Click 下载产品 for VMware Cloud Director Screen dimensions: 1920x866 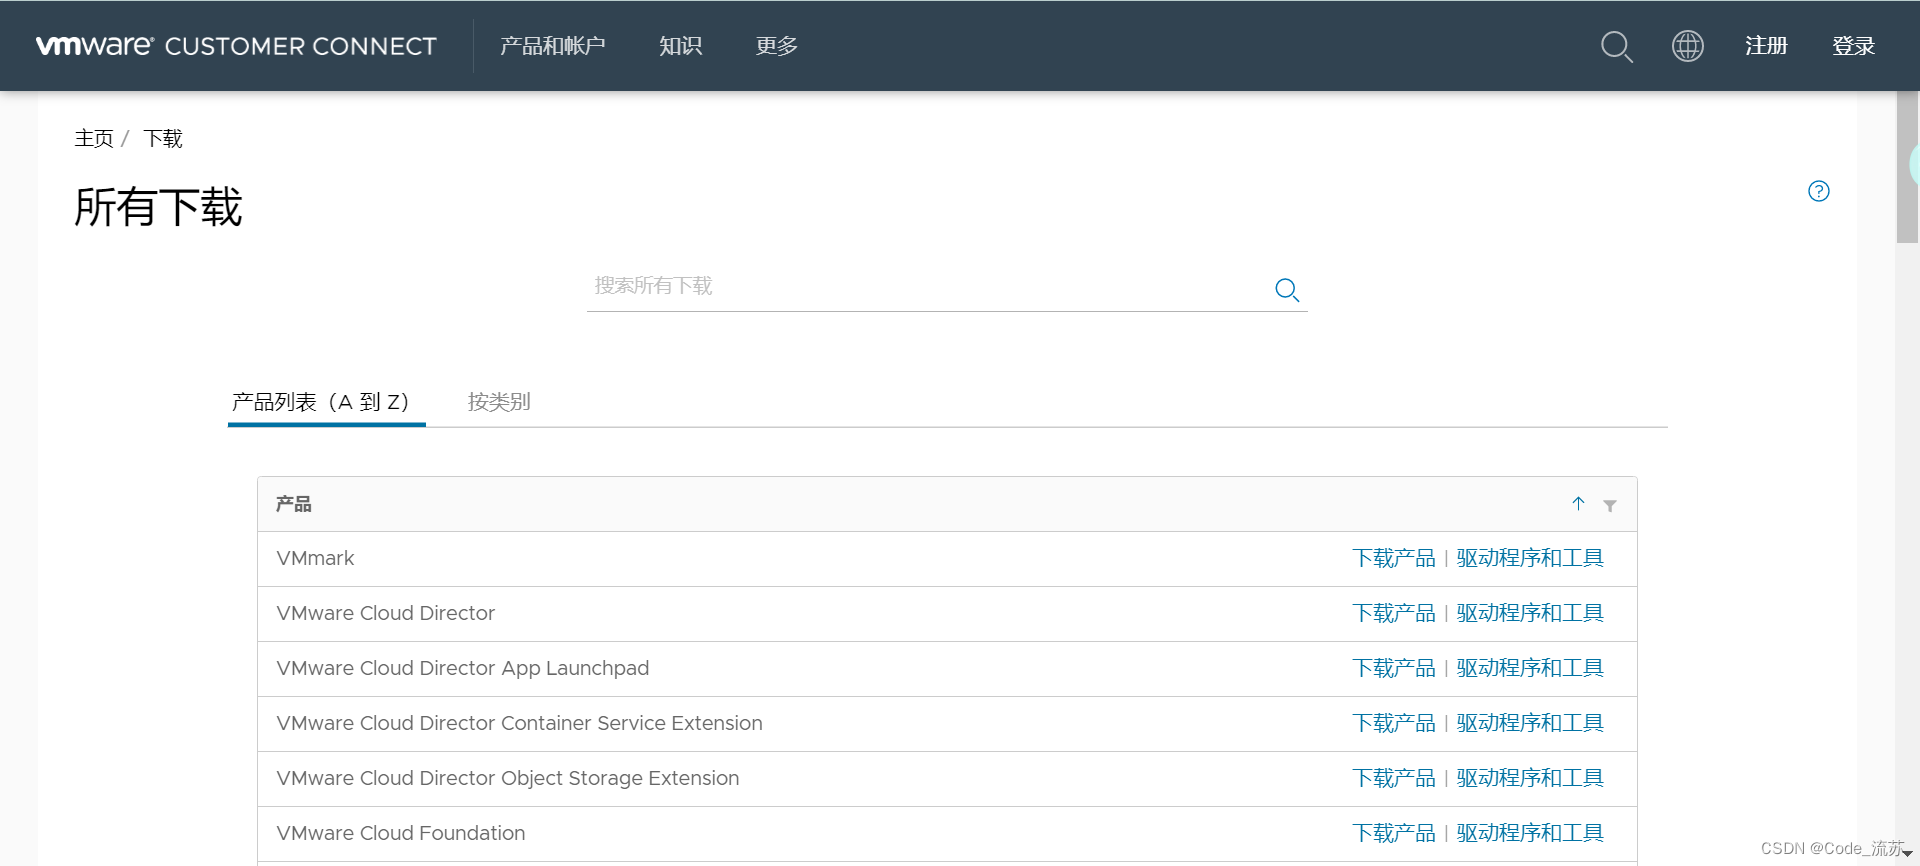pos(1394,613)
